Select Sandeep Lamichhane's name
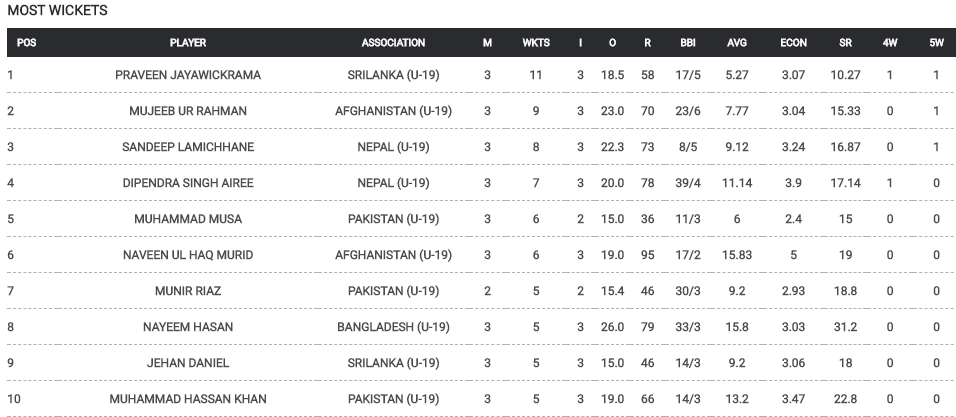 (188, 147)
